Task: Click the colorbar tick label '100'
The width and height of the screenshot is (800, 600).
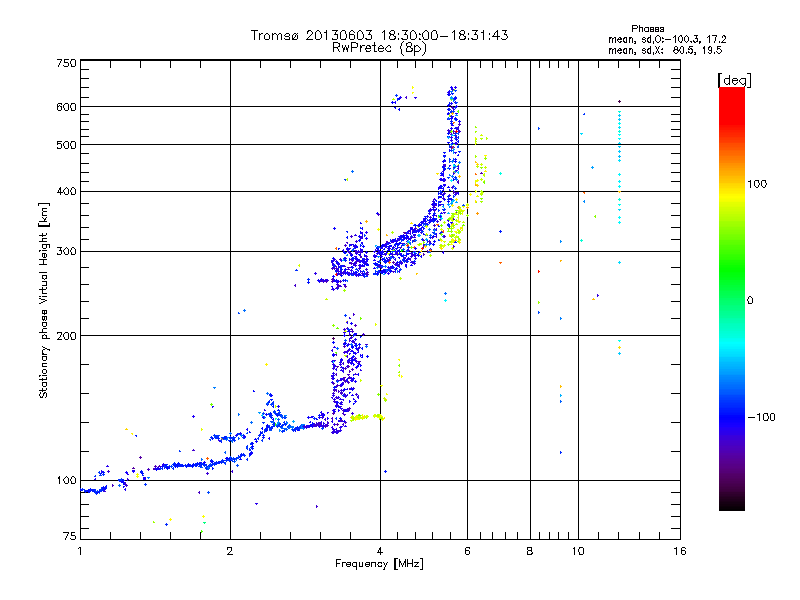Action: pos(757,184)
